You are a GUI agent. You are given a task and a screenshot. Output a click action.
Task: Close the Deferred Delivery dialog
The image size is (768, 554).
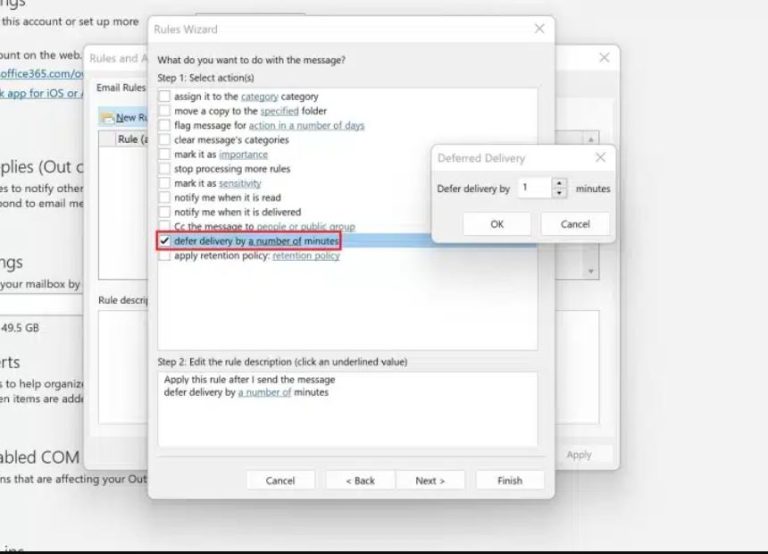600,158
